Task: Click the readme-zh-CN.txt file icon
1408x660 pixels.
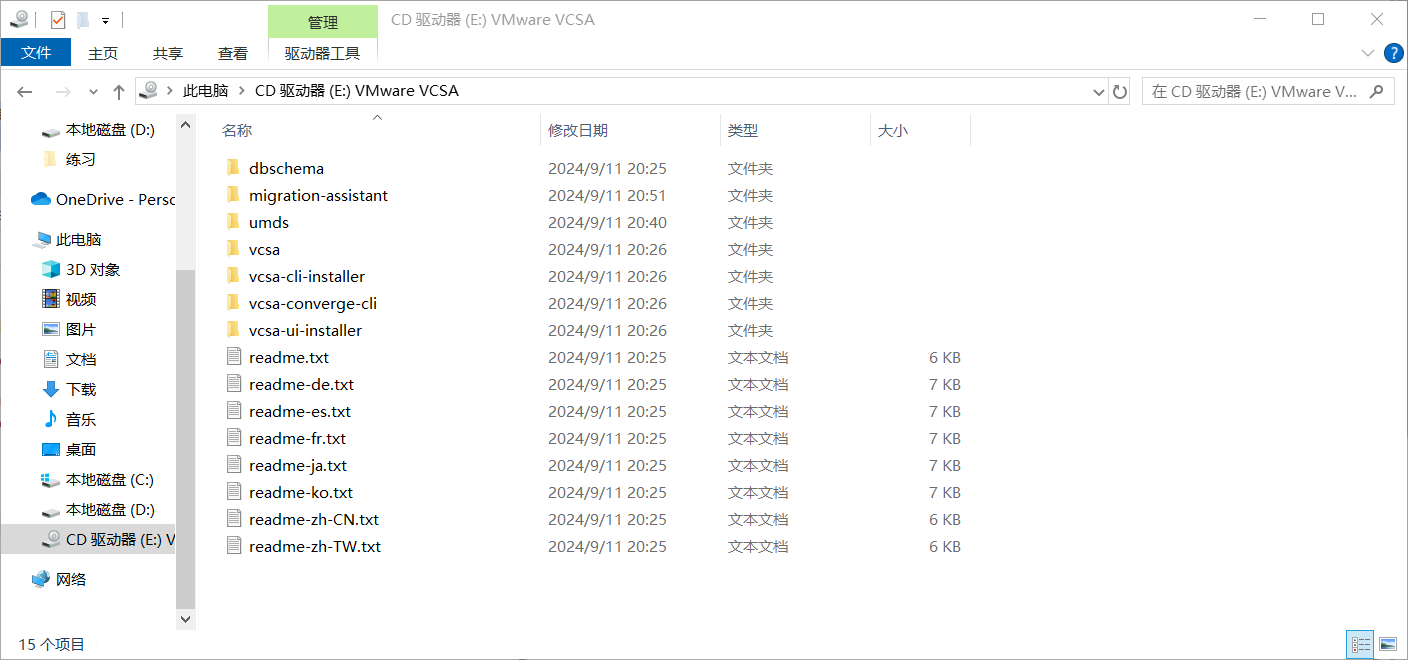Action: pos(234,519)
